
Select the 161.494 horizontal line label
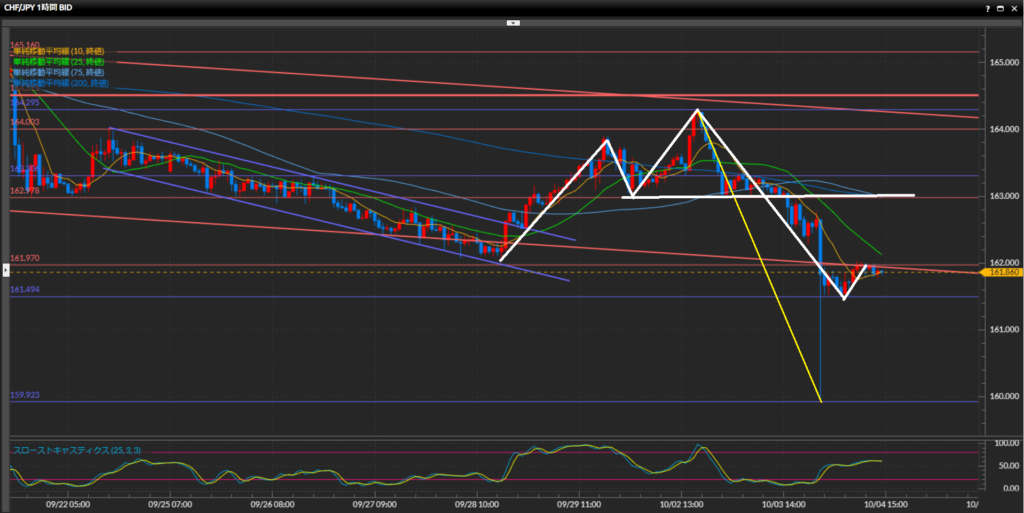[25, 290]
